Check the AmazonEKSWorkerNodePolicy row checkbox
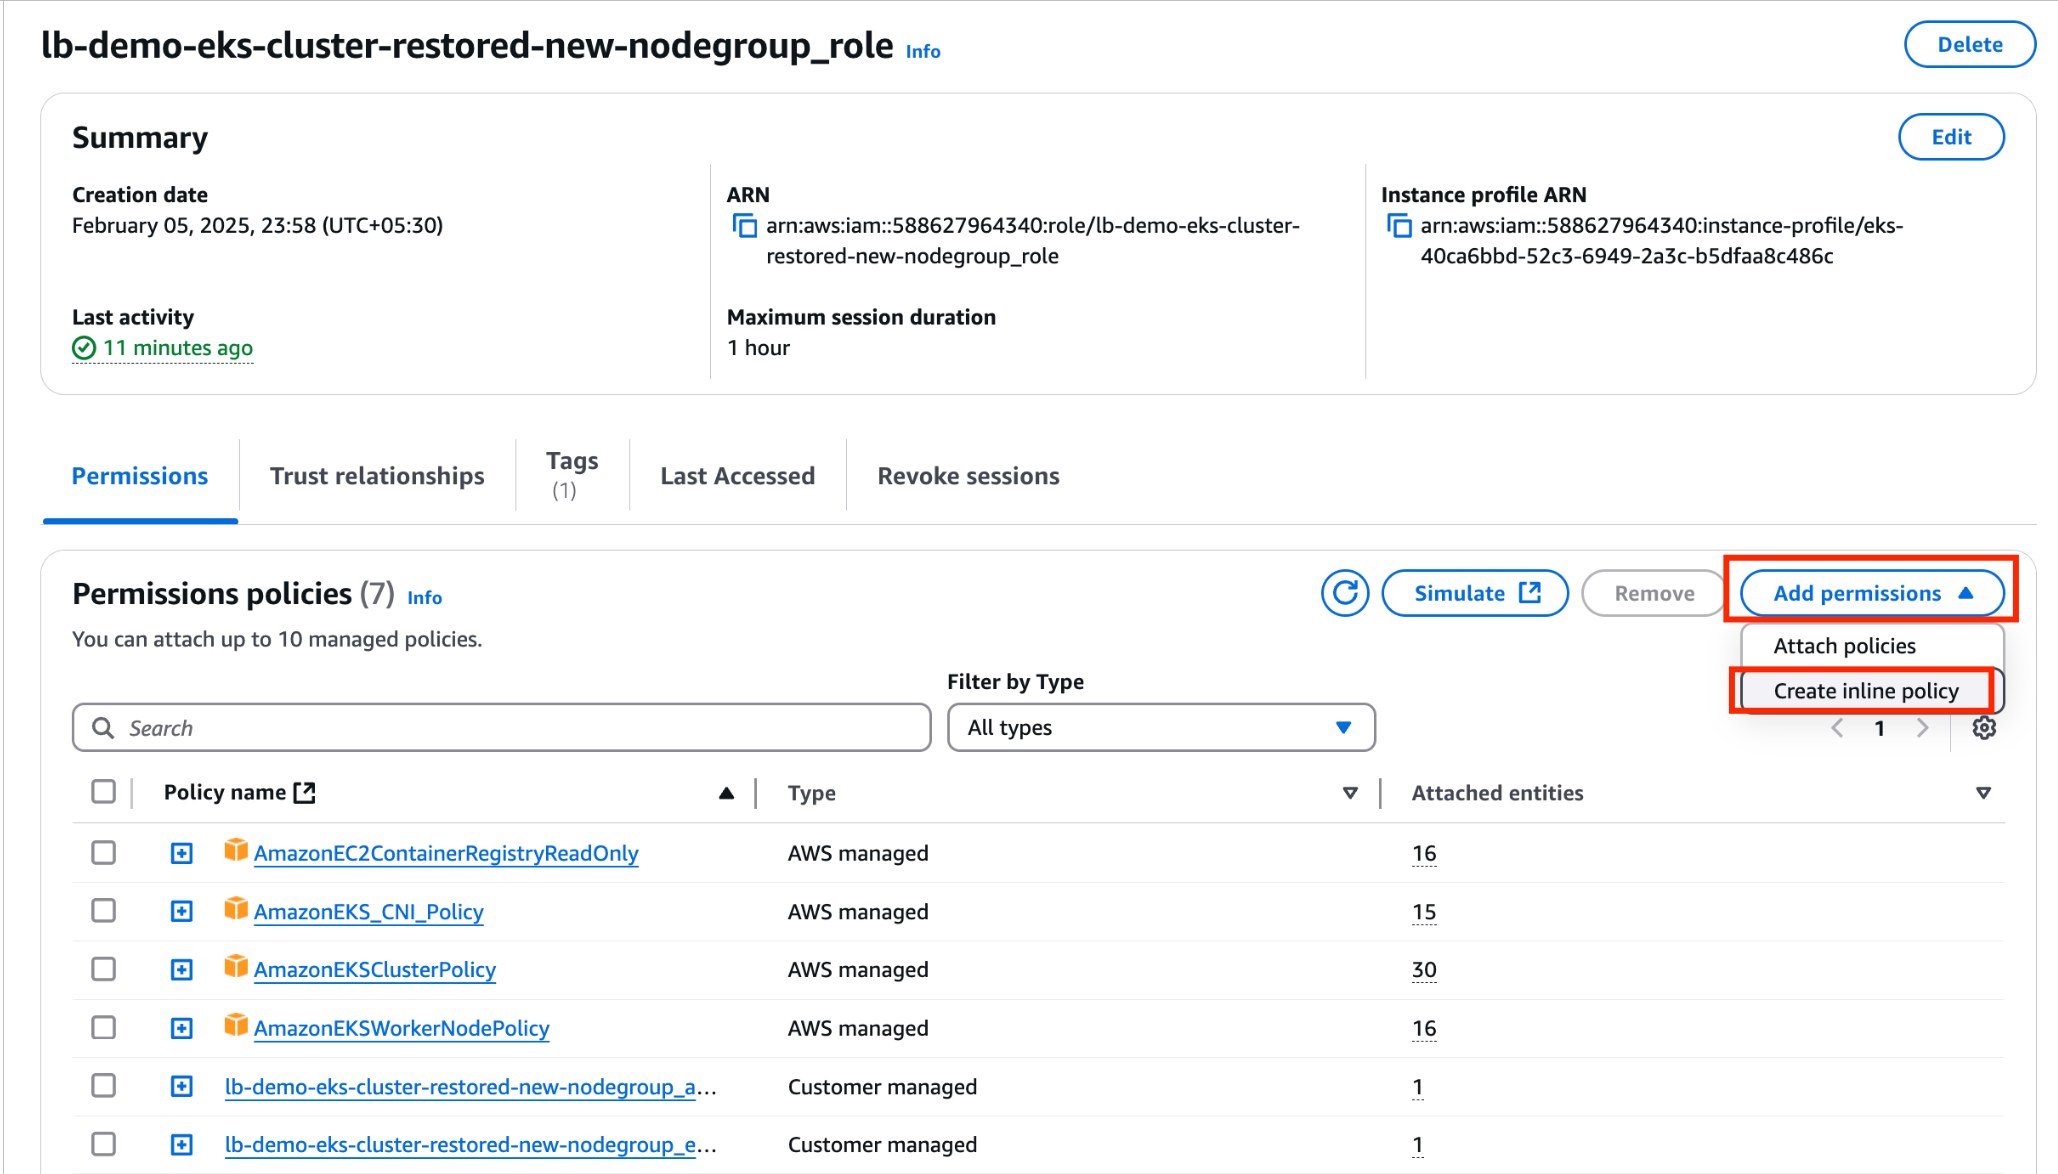Viewport: 2058px width, 1174px height. pos(104,1028)
